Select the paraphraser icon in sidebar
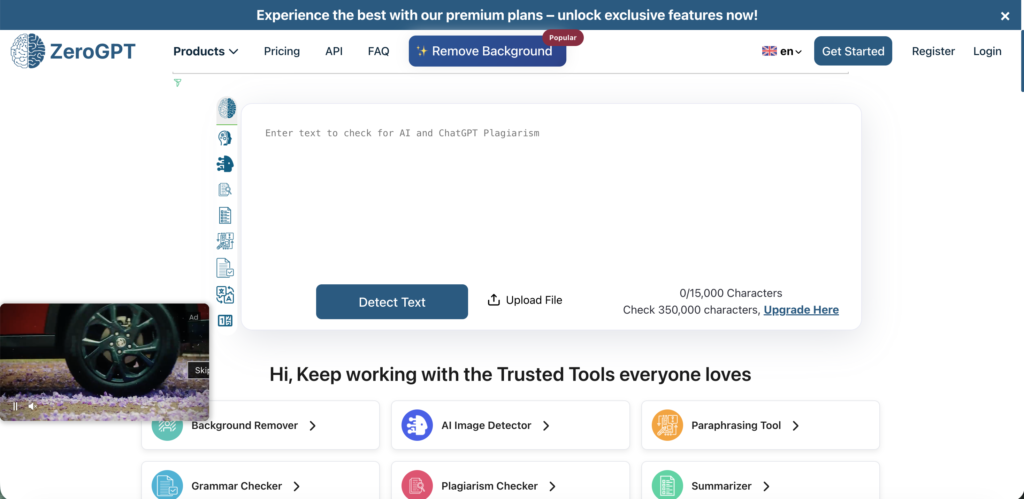The width and height of the screenshot is (1024, 499). (x=225, y=241)
